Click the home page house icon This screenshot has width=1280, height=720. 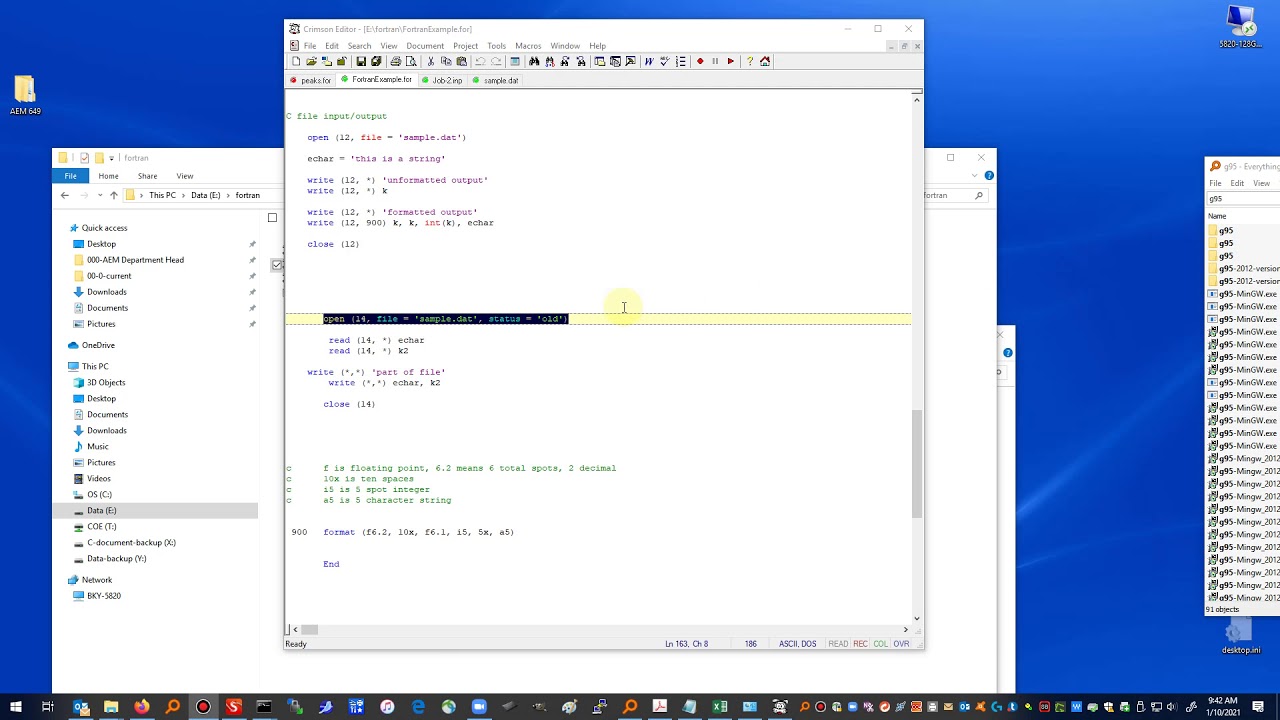[765, 61]
